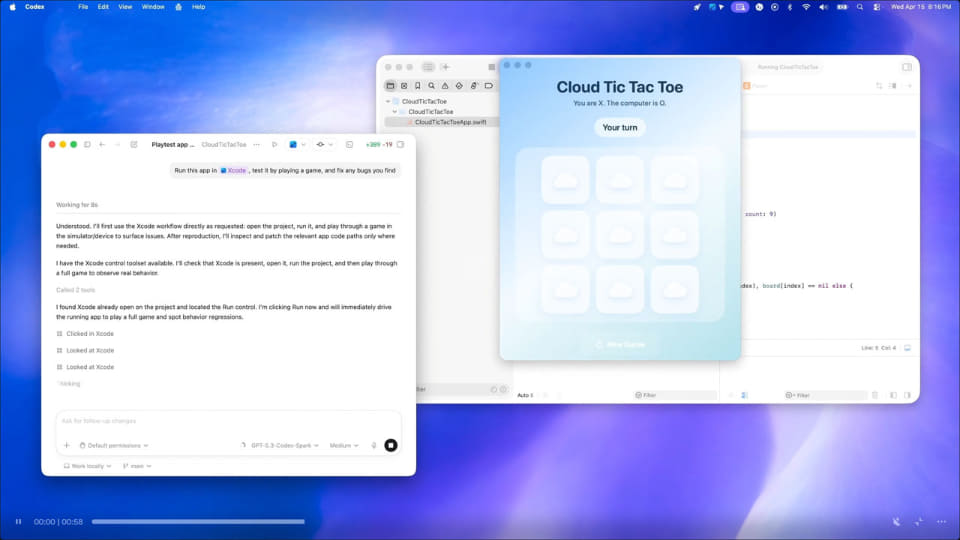Viewport: 960px width, 540px height.
Task: Collapse the root CloudTicTacToe project disclosure
Action: point(388,102)
